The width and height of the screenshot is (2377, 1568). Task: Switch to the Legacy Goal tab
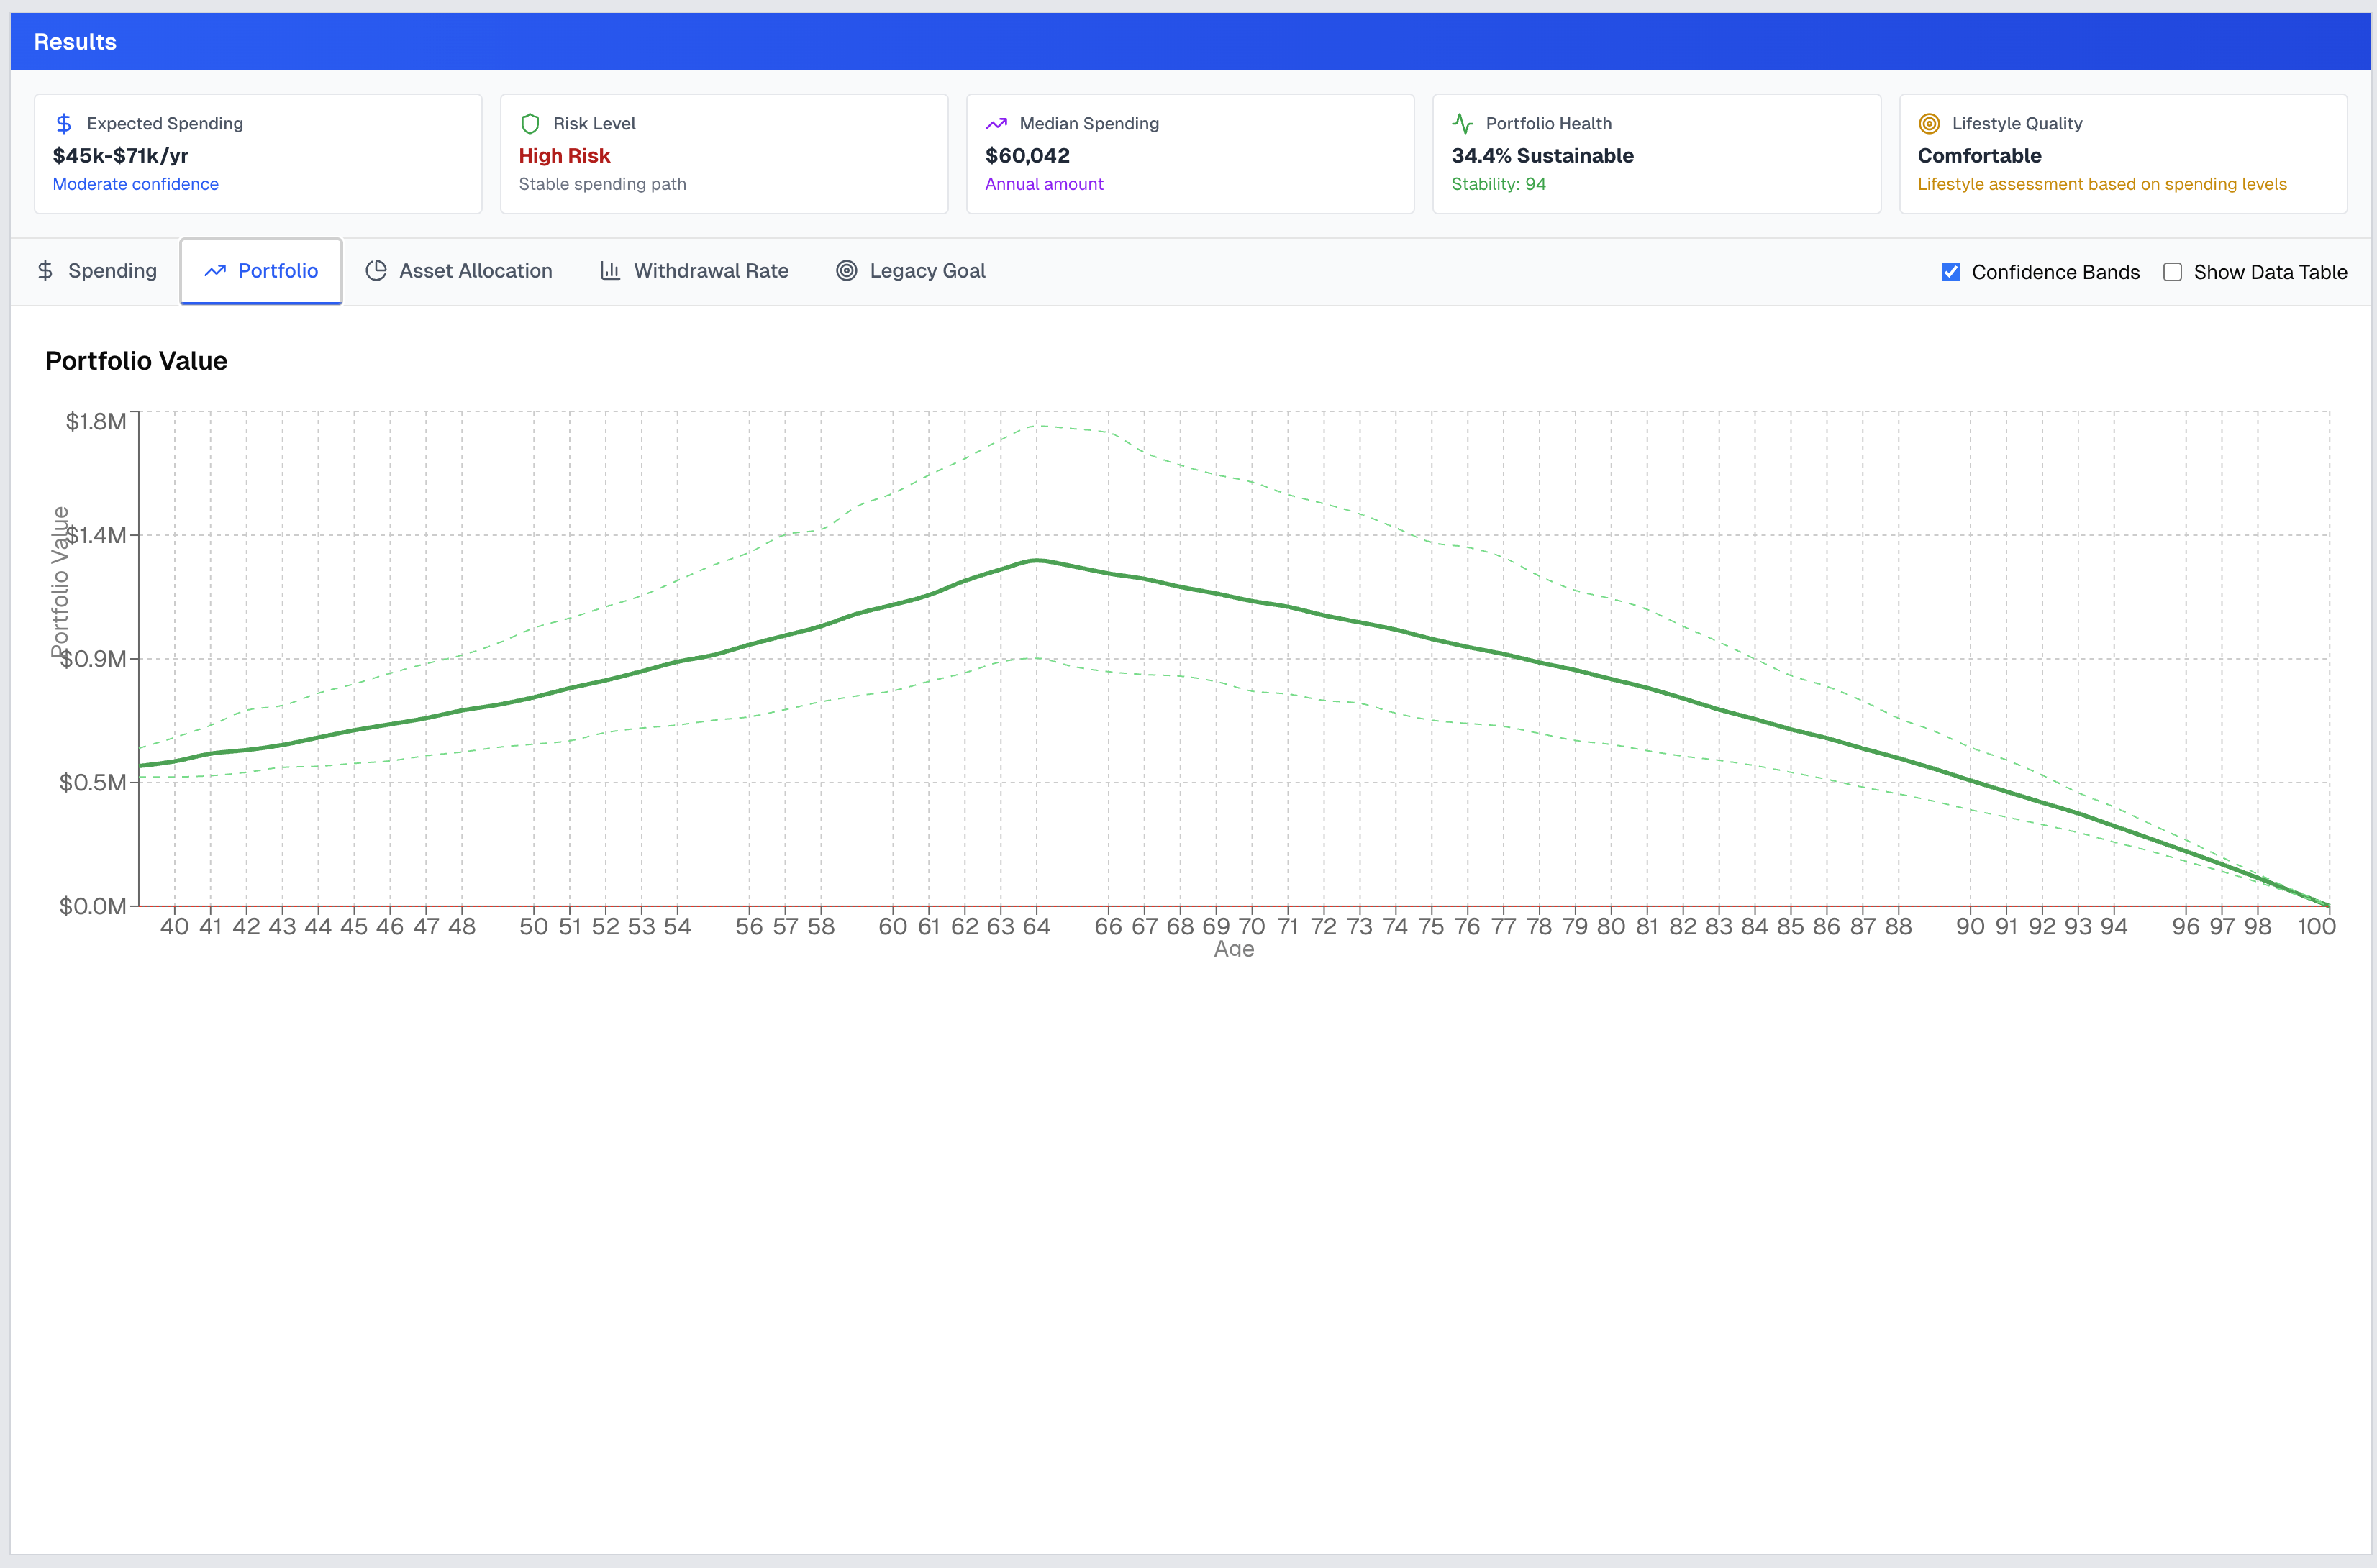[x=911, y=271]
